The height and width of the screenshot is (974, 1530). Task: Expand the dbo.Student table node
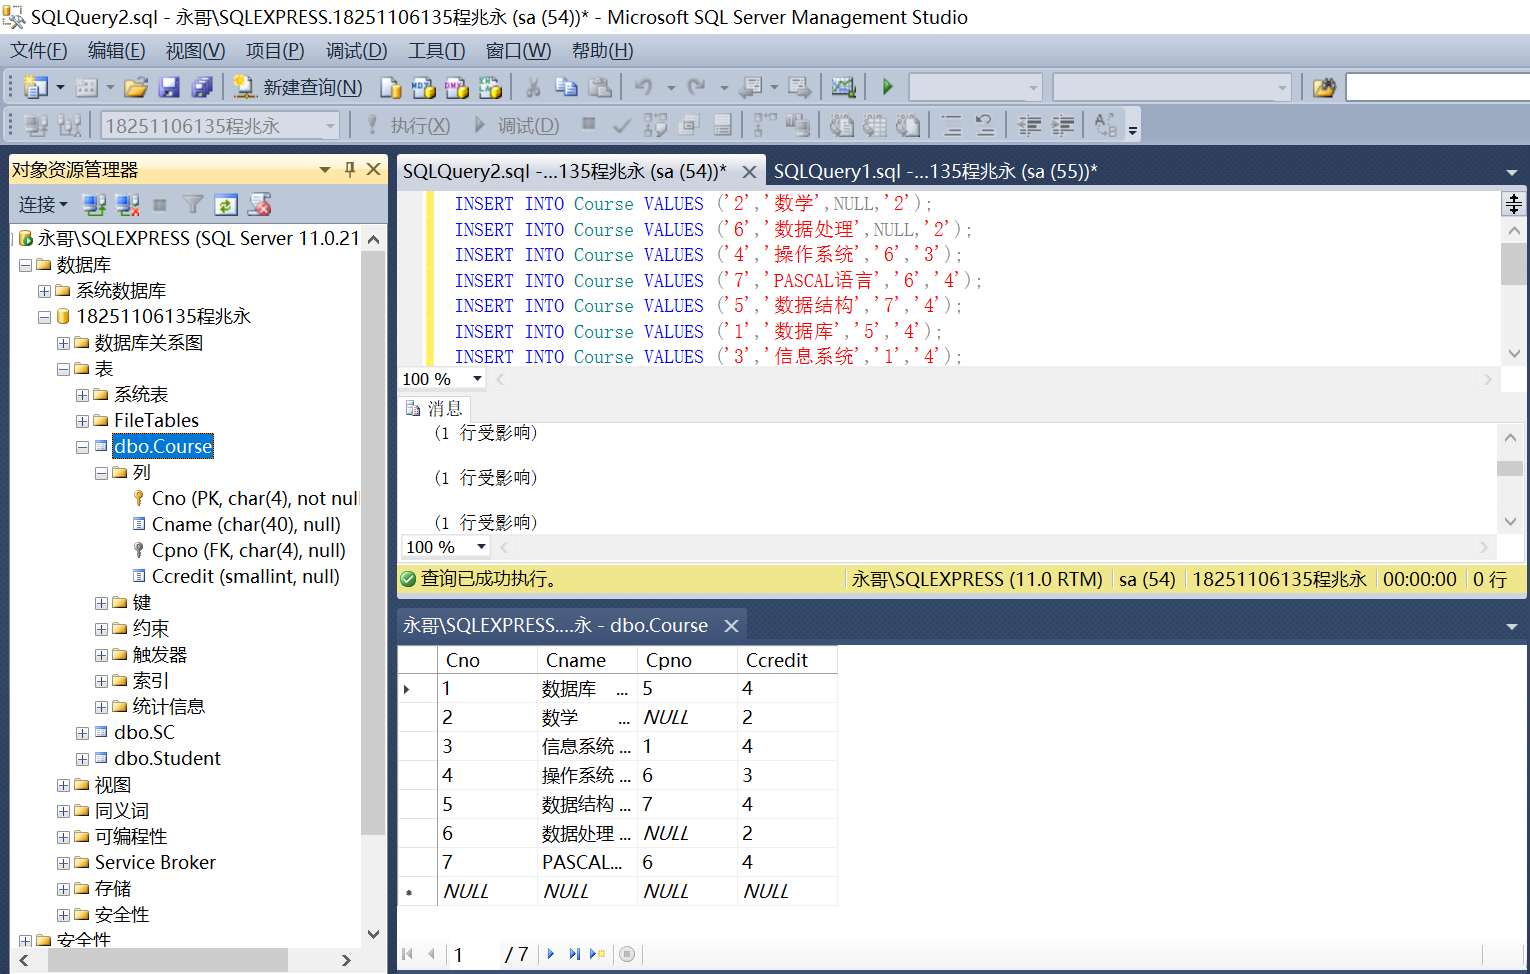point(82,759)
